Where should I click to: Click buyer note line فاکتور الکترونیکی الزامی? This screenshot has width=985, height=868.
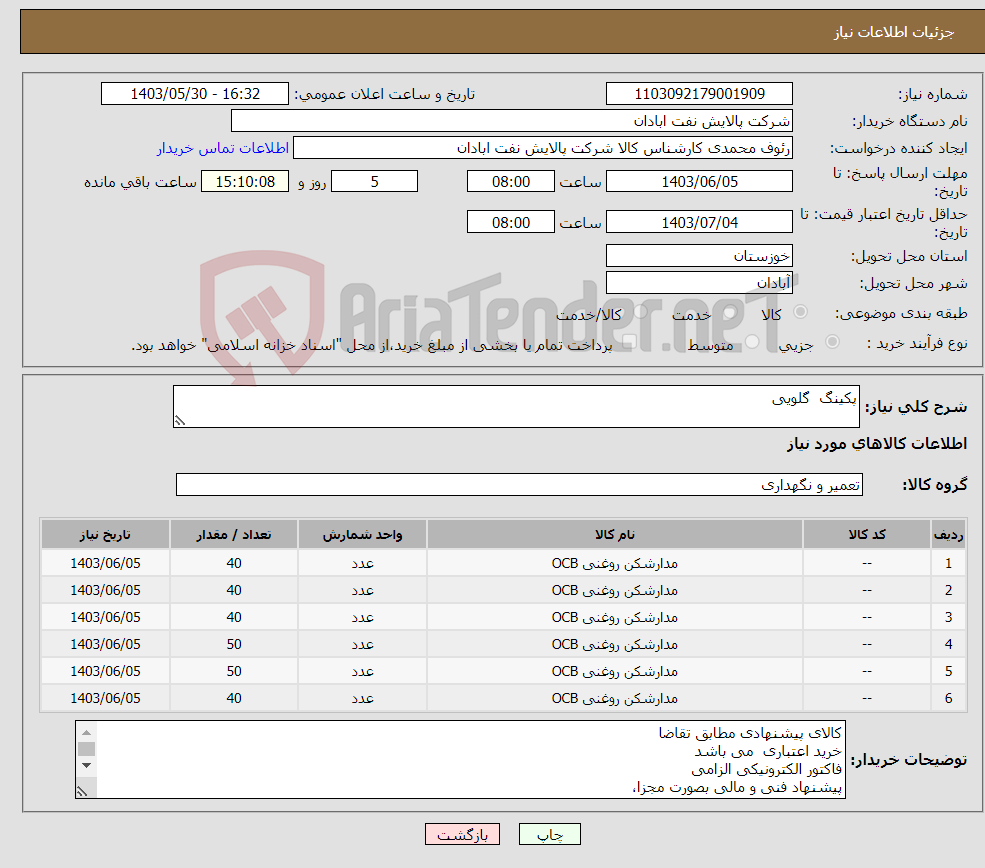766,769
